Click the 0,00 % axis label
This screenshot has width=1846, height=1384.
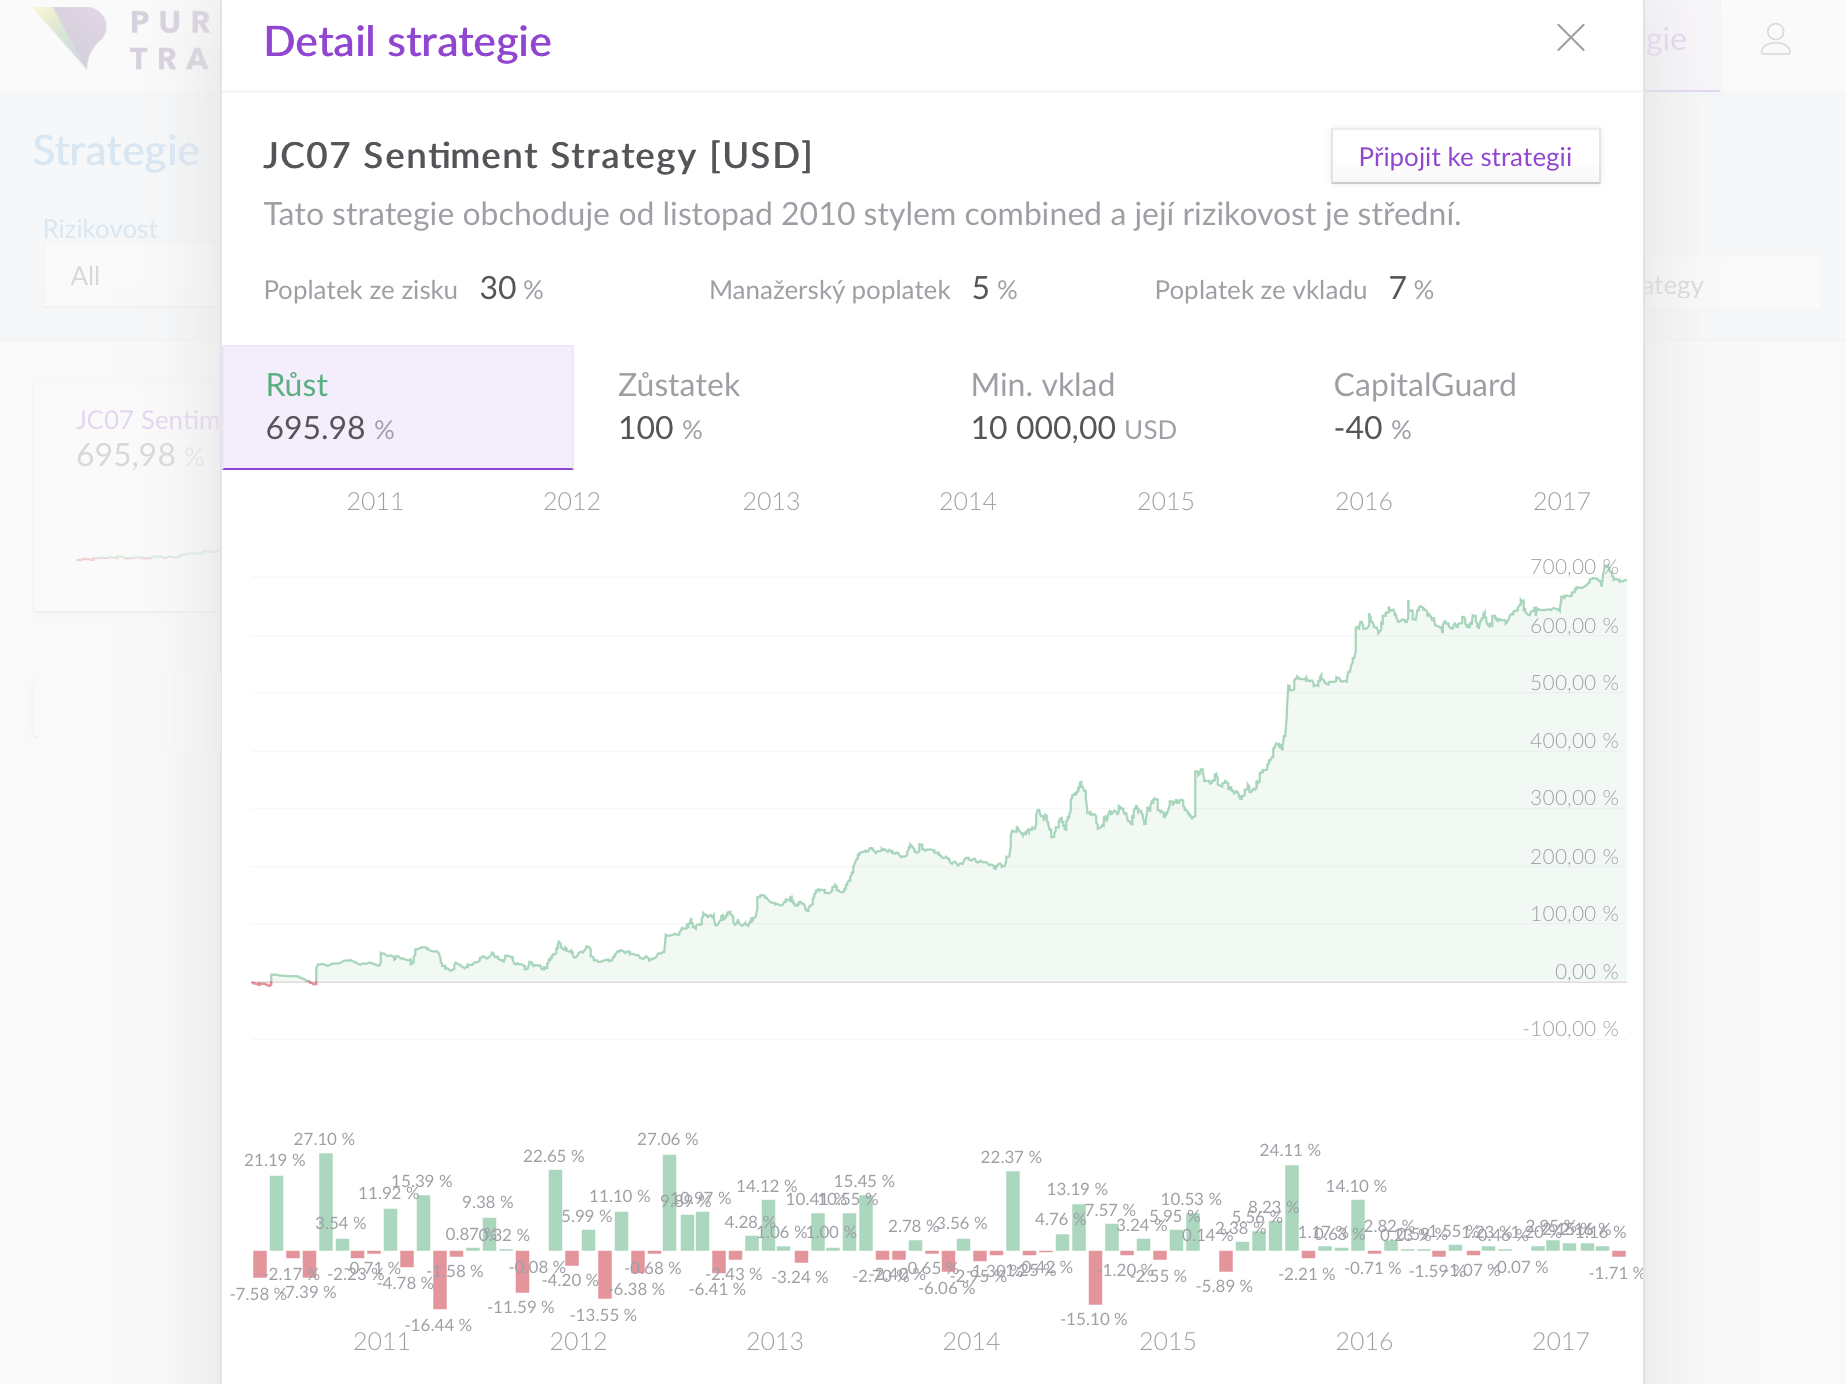(x=1586, y=972)
